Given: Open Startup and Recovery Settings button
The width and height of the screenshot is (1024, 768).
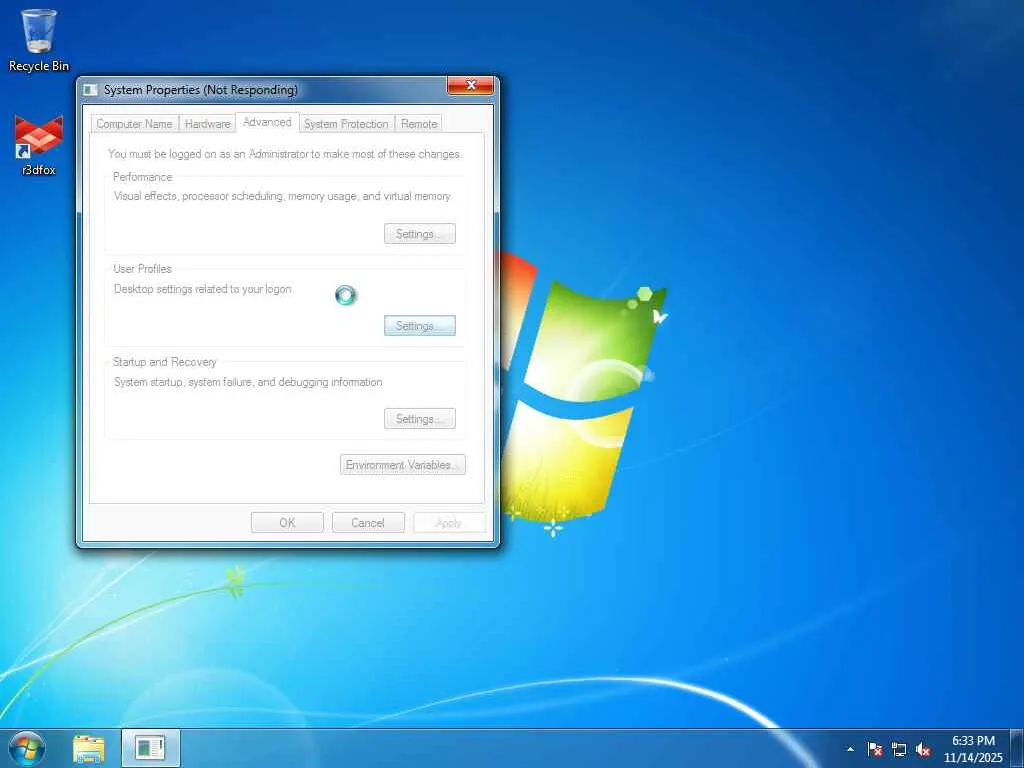Looking at the screenshot, I should [420, 419].
